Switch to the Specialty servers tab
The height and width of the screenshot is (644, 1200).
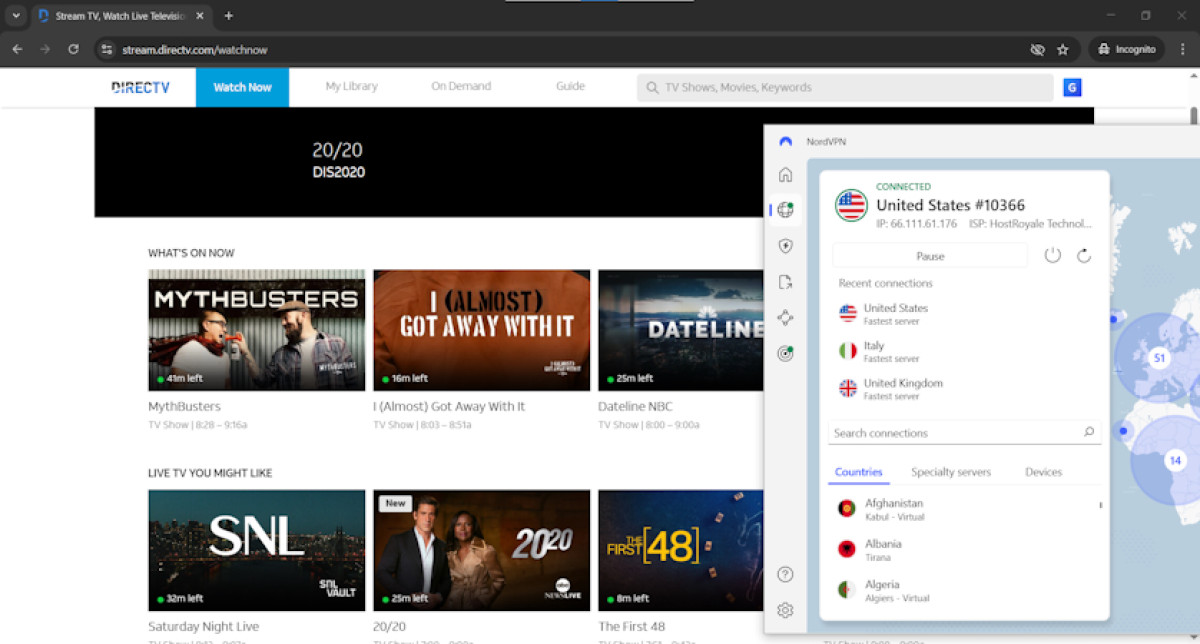[951, 472]
